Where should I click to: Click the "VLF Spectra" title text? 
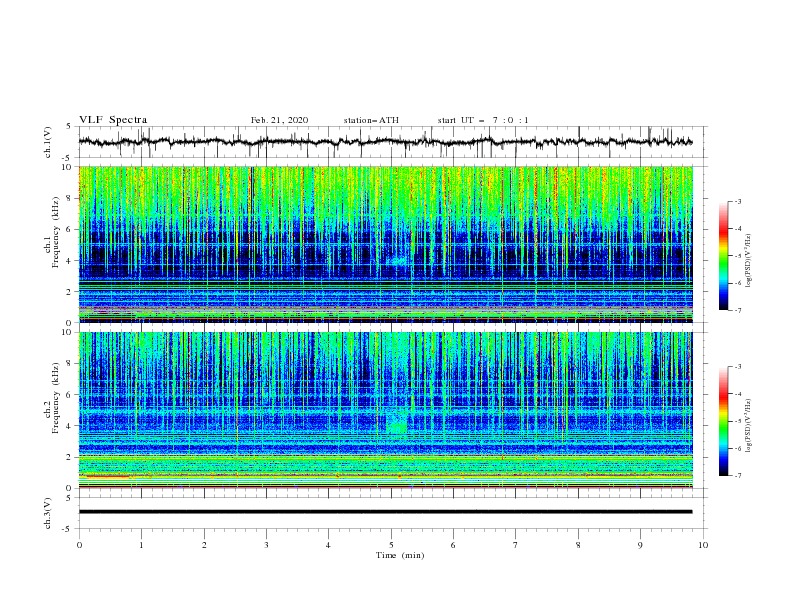pyautogui.click(x=113, y=120)
